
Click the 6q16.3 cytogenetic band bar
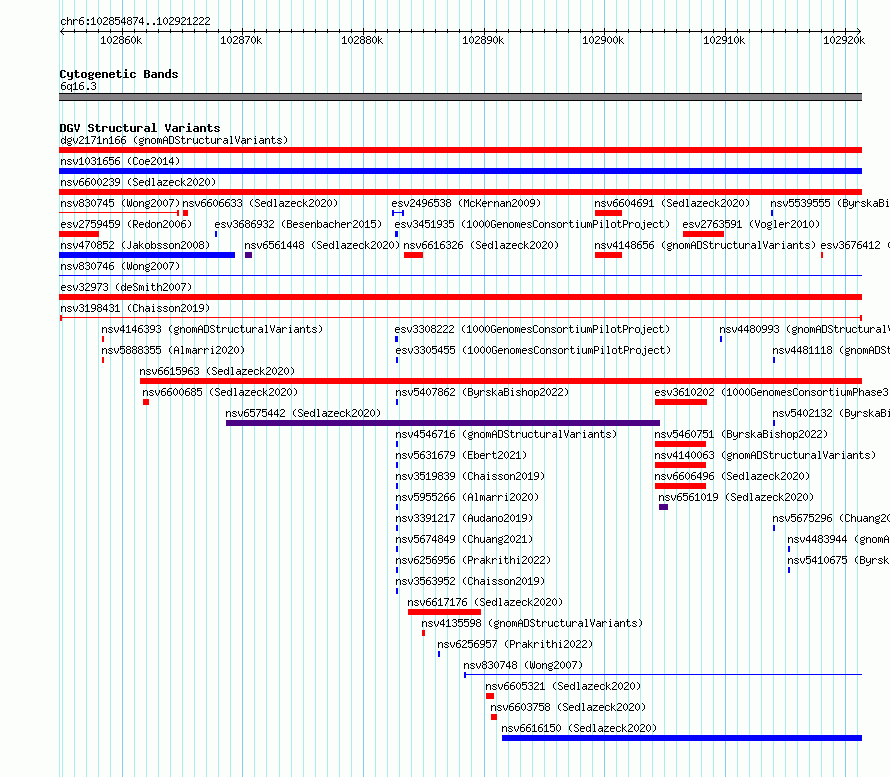[x=460, y=97]
